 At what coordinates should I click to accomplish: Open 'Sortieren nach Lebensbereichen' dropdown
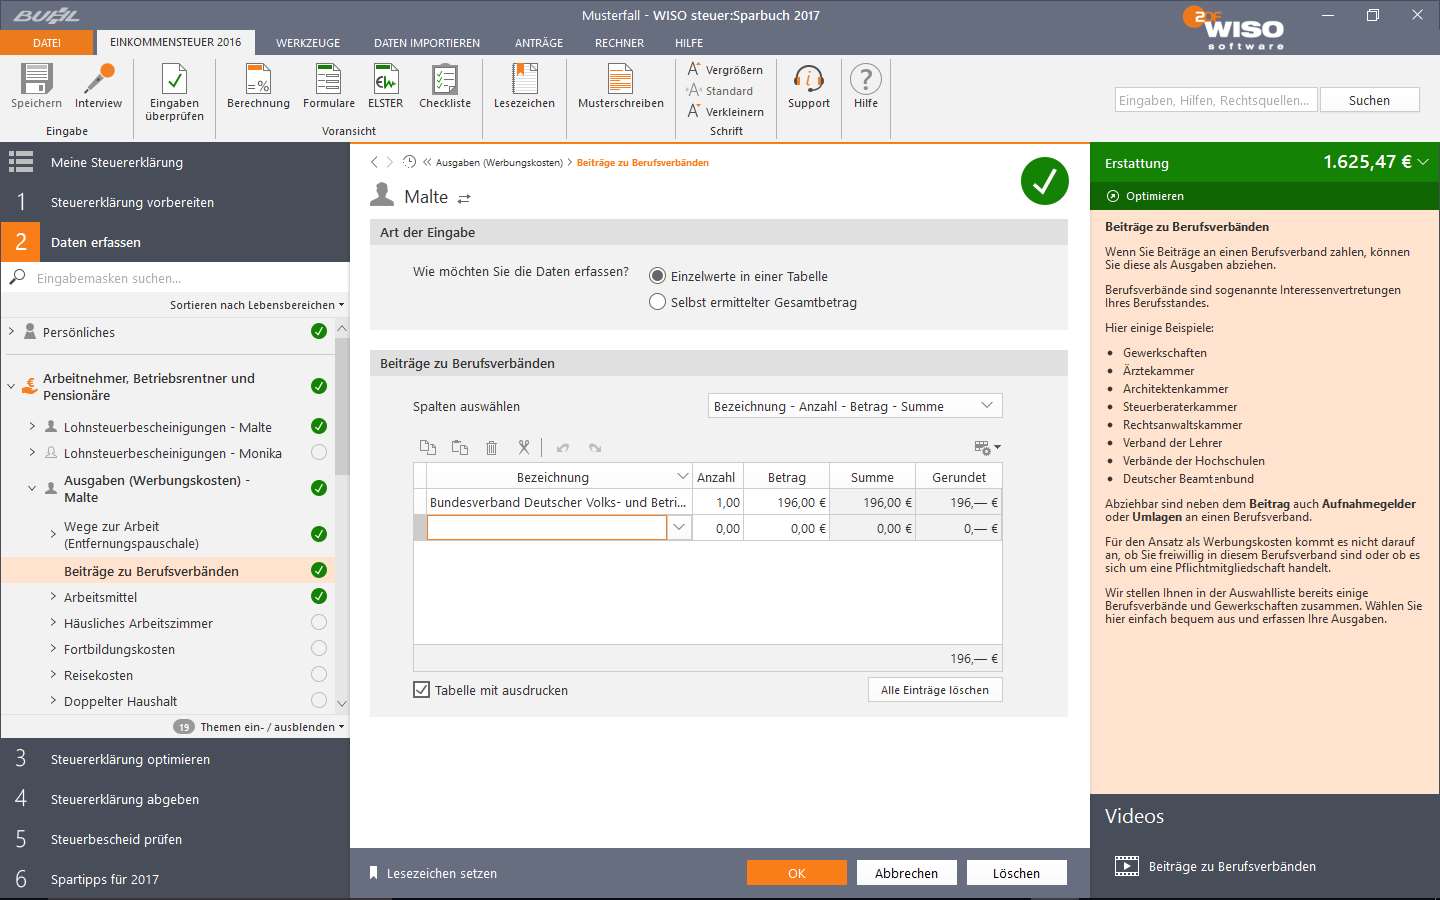[x=256, y=305]
